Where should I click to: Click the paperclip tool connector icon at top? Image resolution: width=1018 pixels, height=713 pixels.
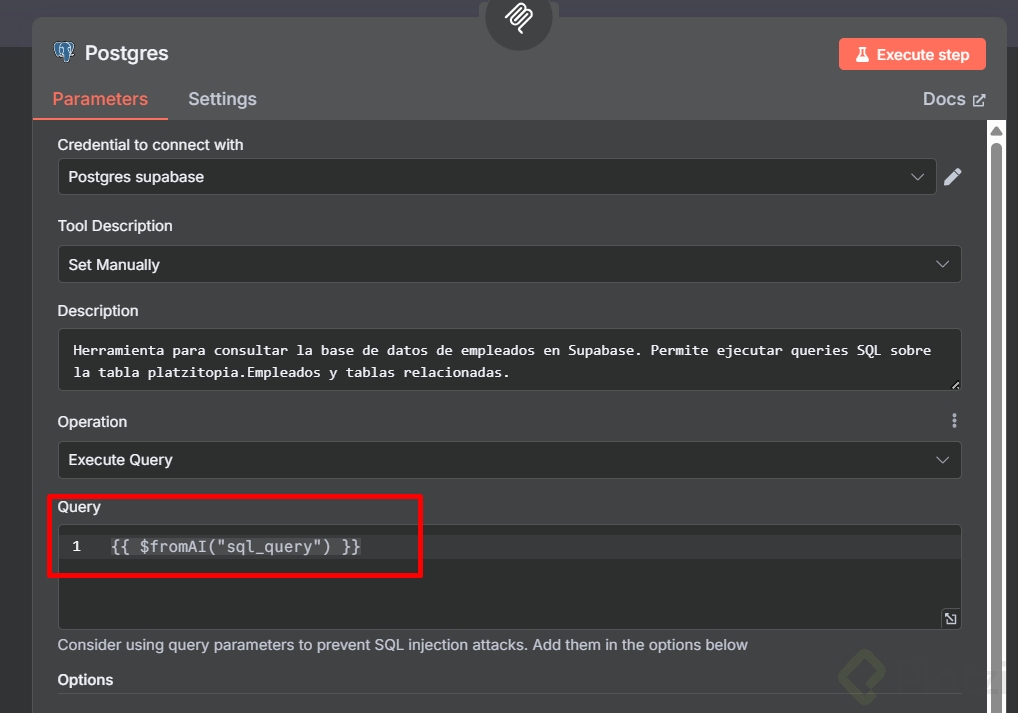pyautogui.click(x=519, y=18)
